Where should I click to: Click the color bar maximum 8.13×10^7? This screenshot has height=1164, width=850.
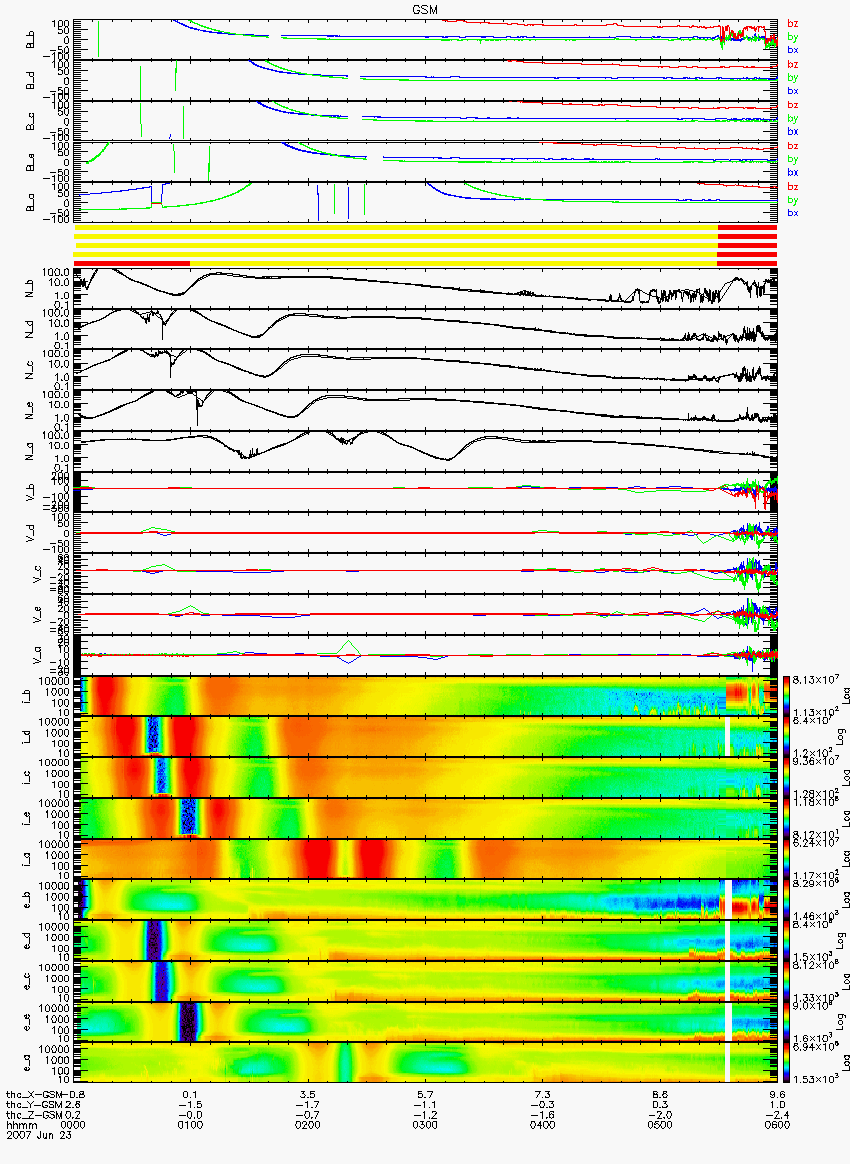pyautogui.click(x=817, y=681)
